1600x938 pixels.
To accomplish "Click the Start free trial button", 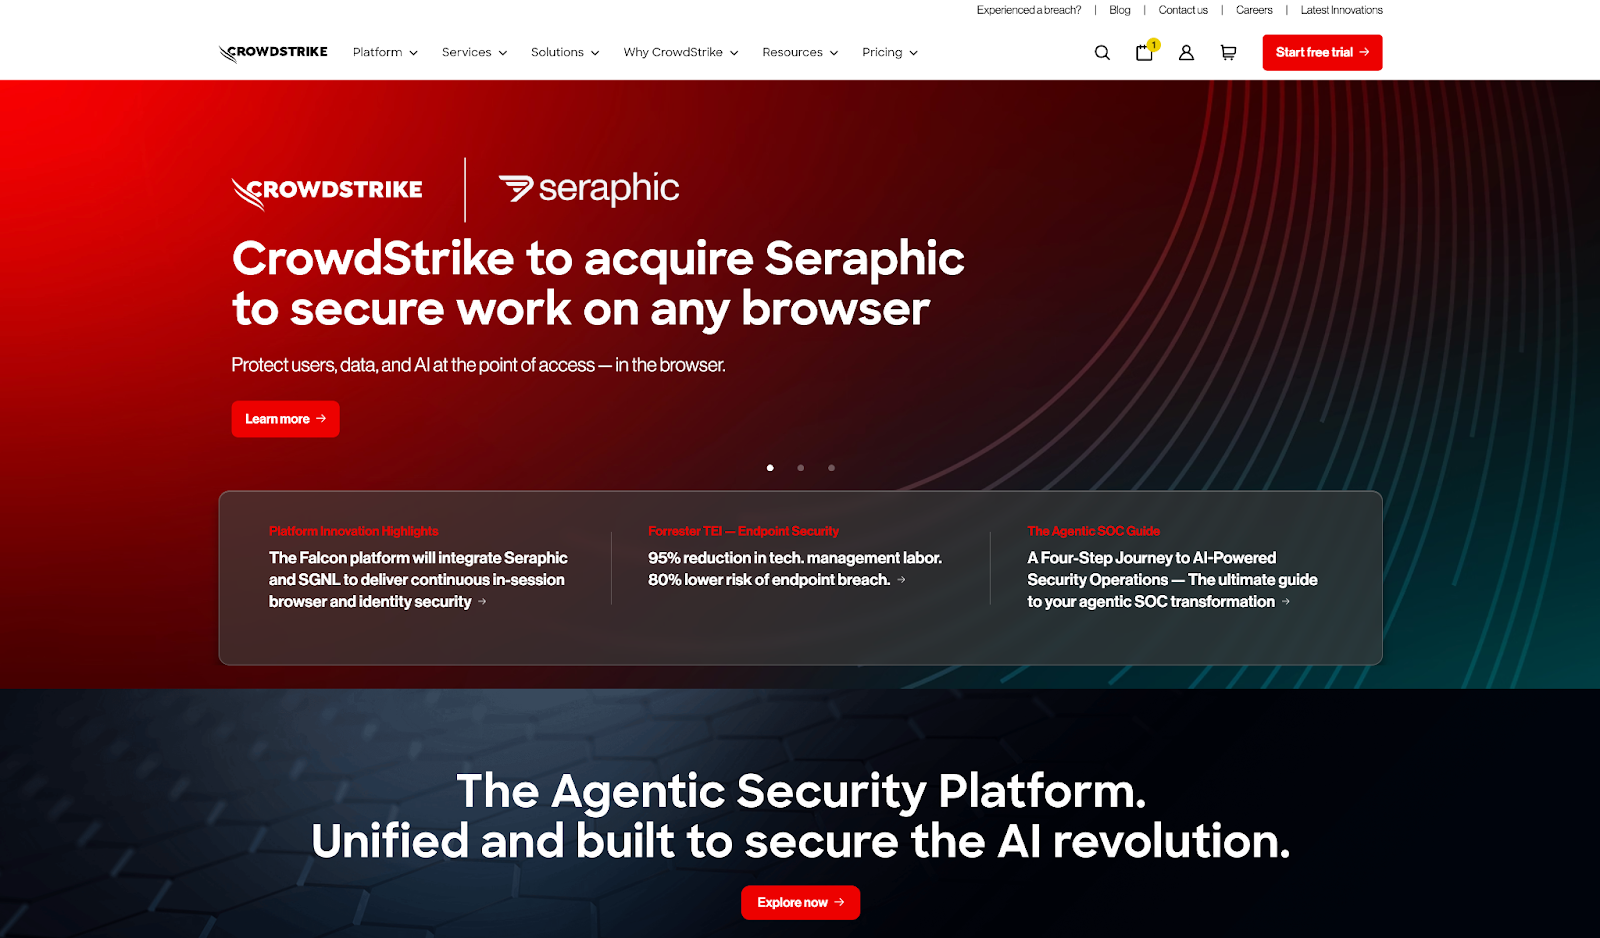I will 1322,52.
